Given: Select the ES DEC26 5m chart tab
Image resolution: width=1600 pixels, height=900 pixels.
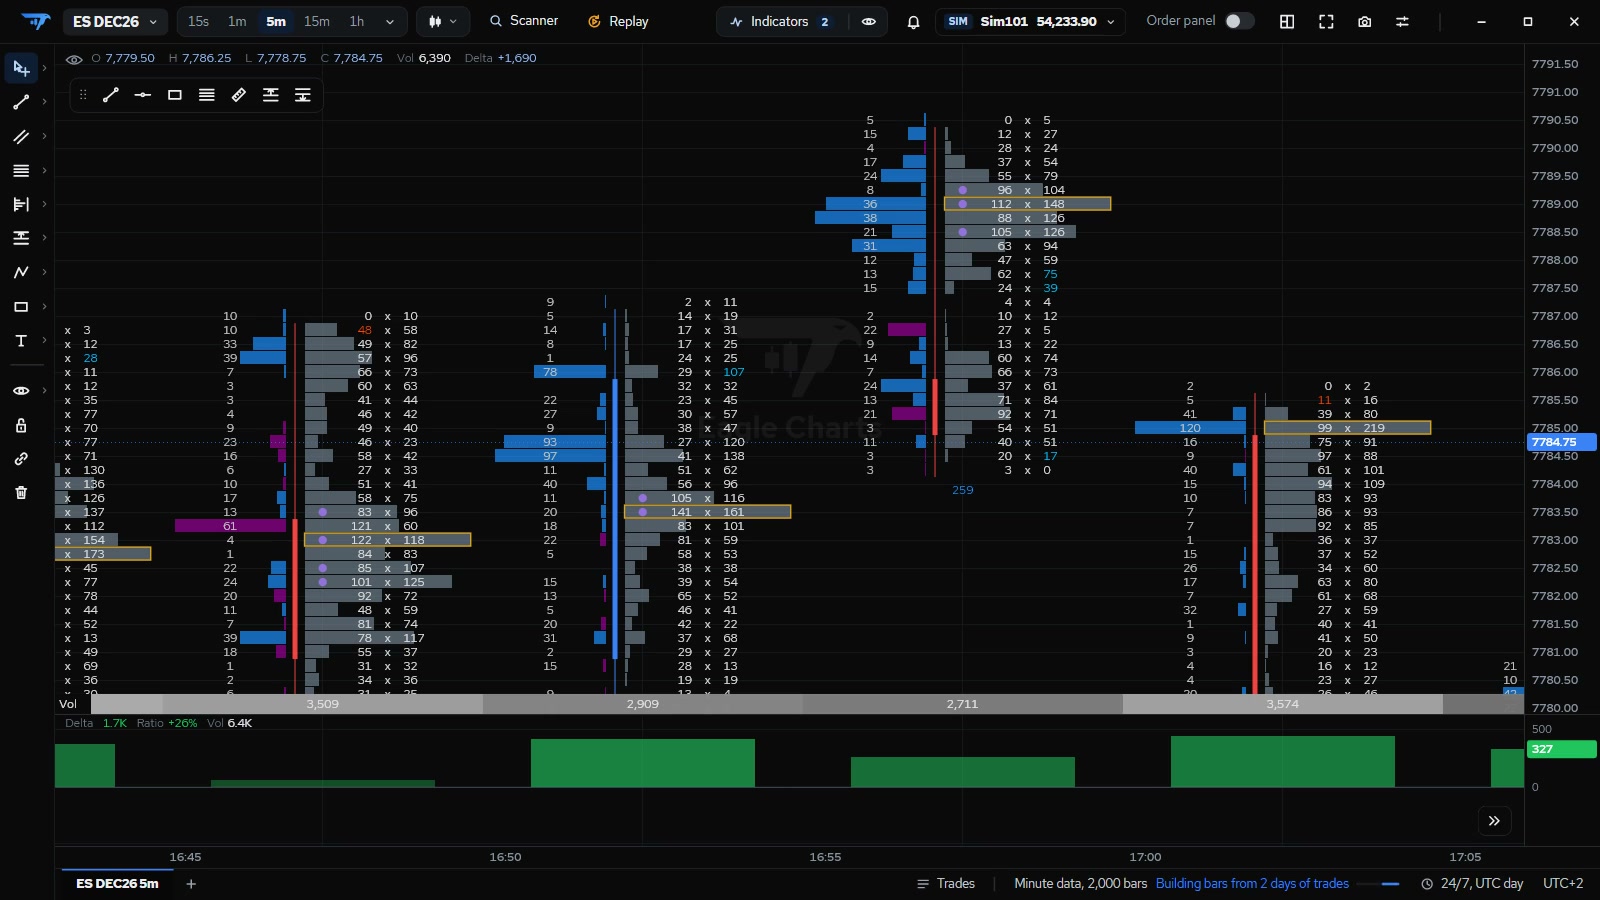Looking at the screenshot, I should click(x=117, y=884).
